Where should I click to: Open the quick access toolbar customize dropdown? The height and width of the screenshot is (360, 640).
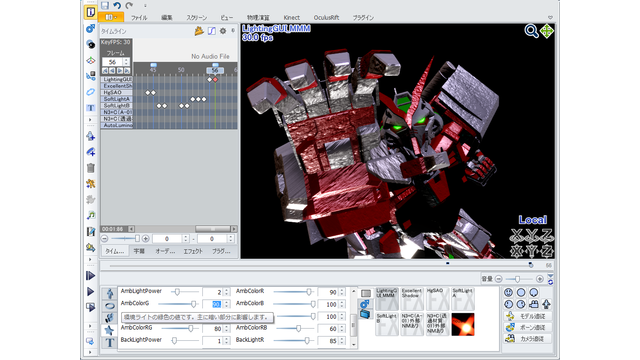click(145, 6)
